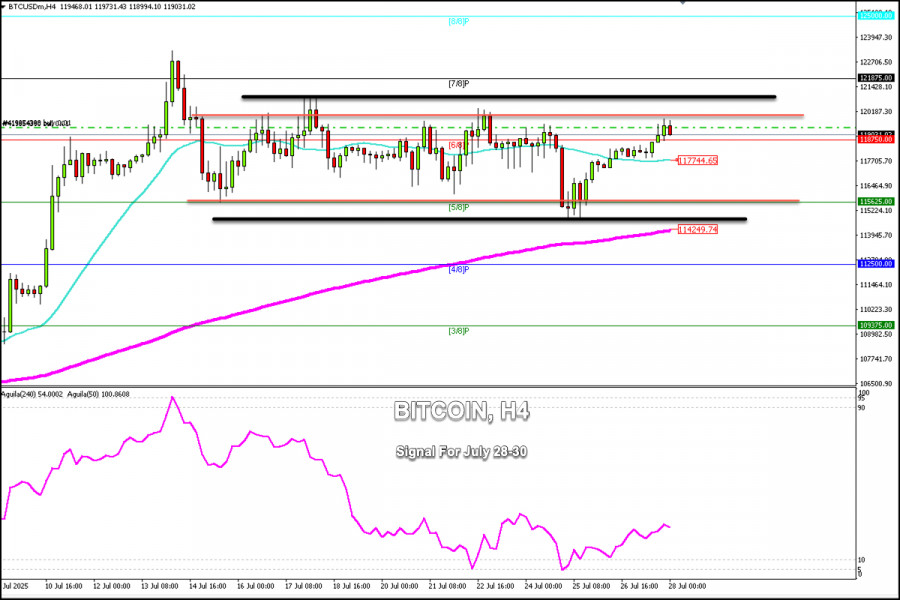Click the 22 Jul 16:00 time label
The width and height of the screenshot is (900, 600).
coord(495,586)
